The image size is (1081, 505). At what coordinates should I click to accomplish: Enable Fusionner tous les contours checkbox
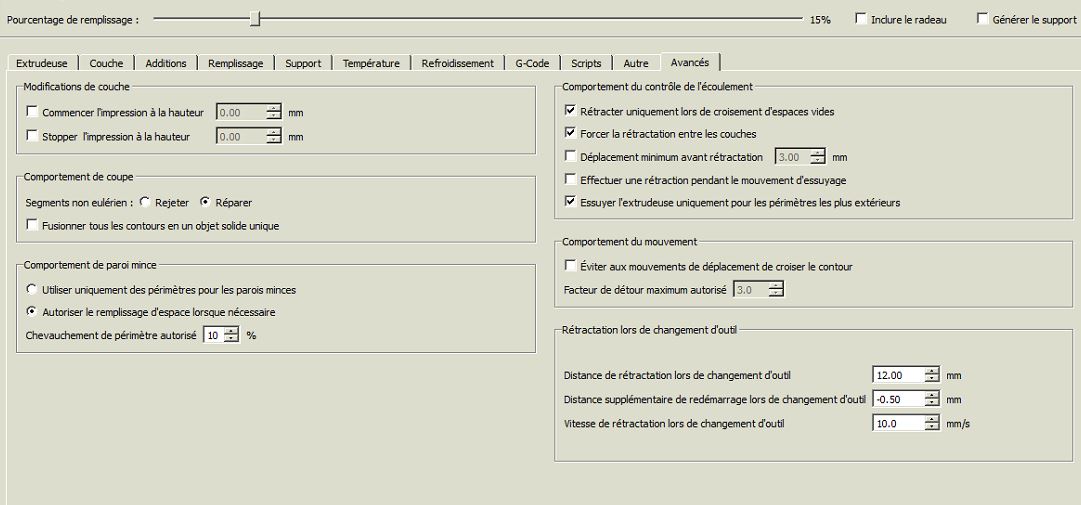coord(32,225)
